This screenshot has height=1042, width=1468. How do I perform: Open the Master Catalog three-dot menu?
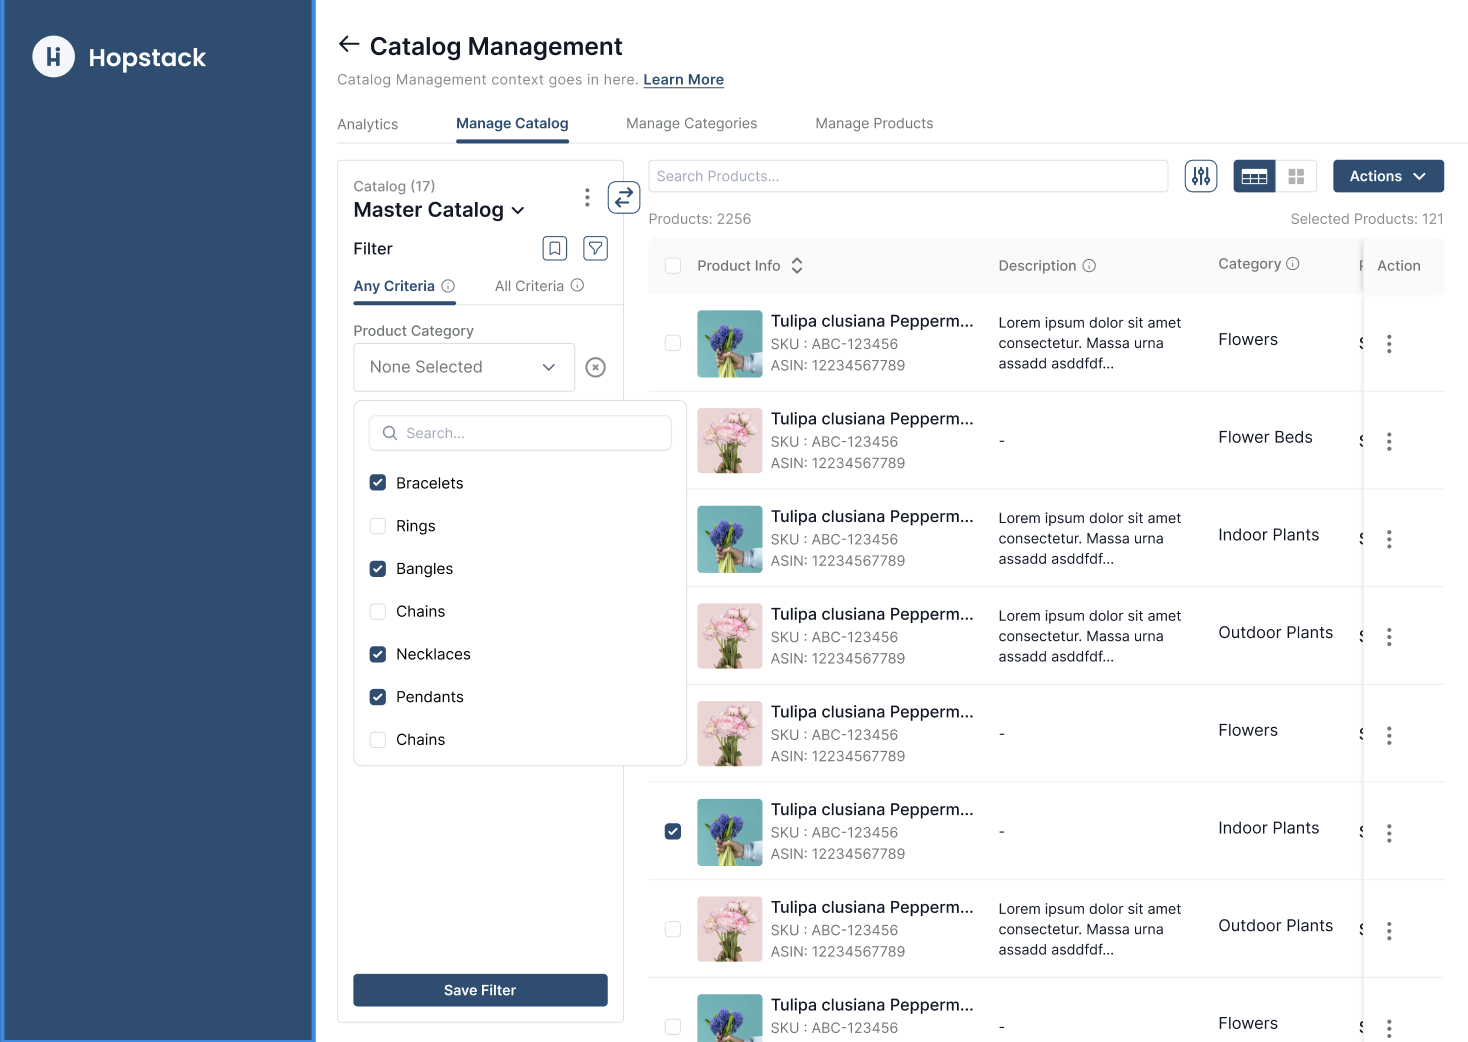tap(587, 198)
